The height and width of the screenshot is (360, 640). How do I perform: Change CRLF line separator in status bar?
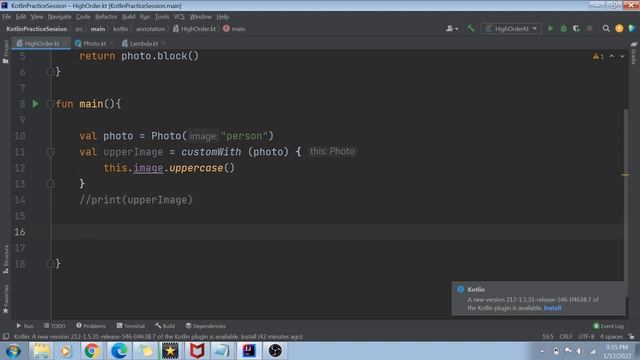point(566,337)
